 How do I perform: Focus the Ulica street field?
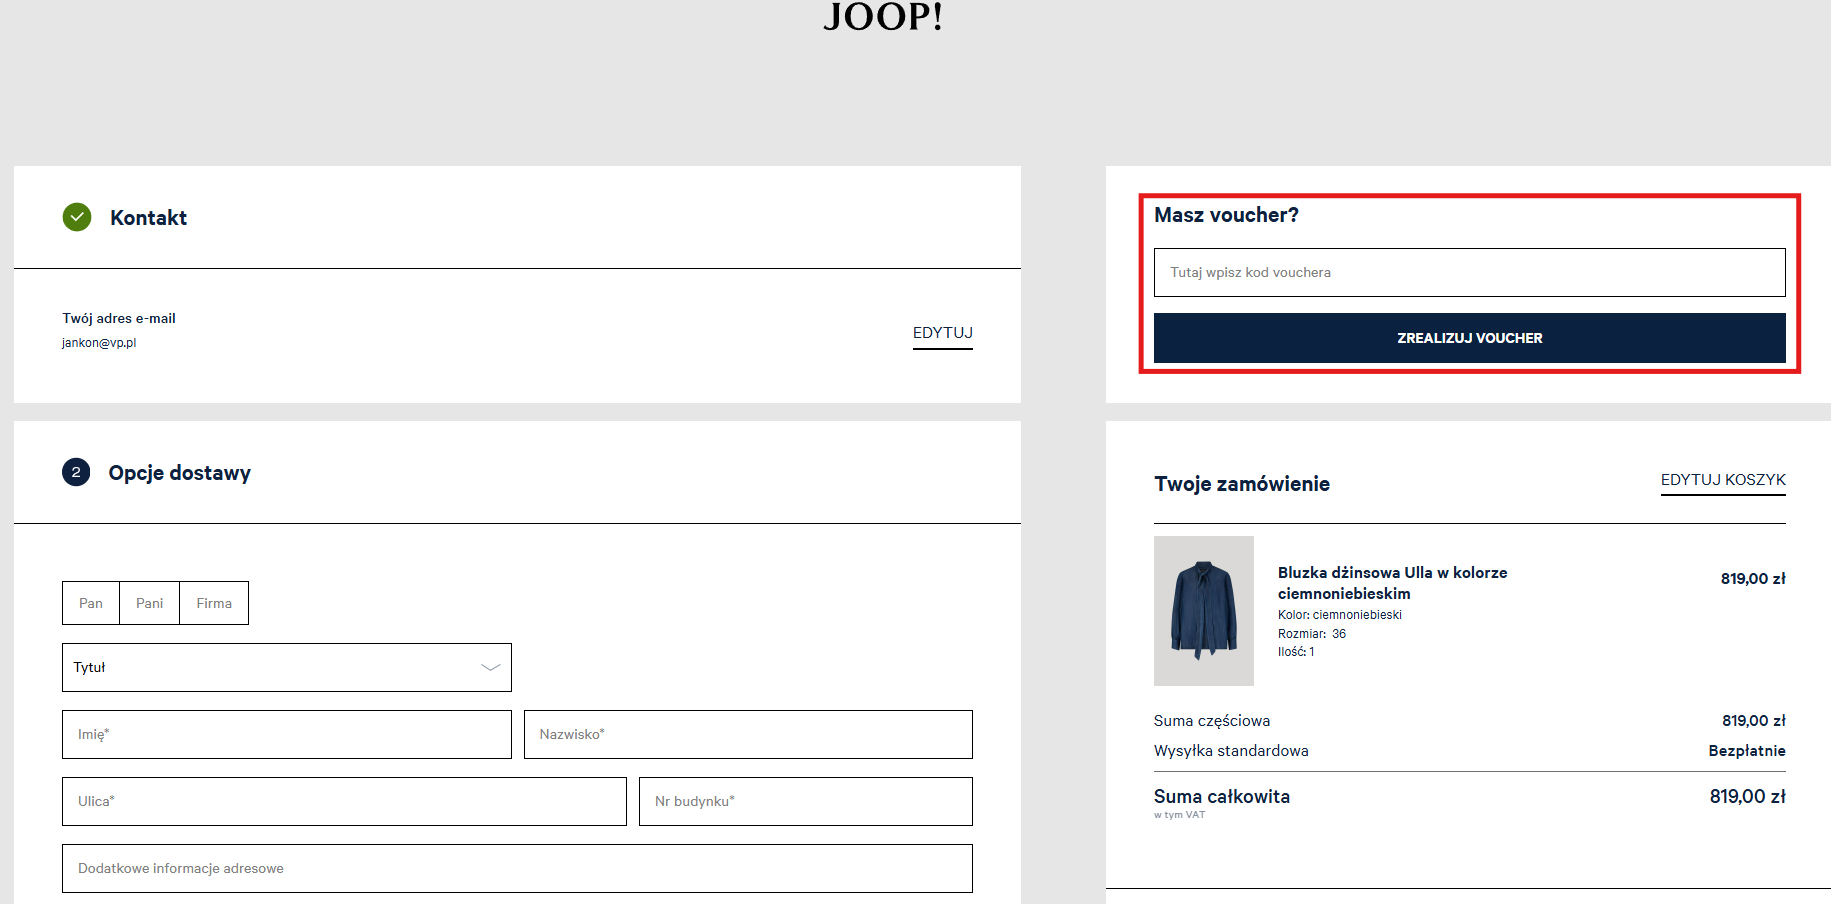click(x=344, y=802)
